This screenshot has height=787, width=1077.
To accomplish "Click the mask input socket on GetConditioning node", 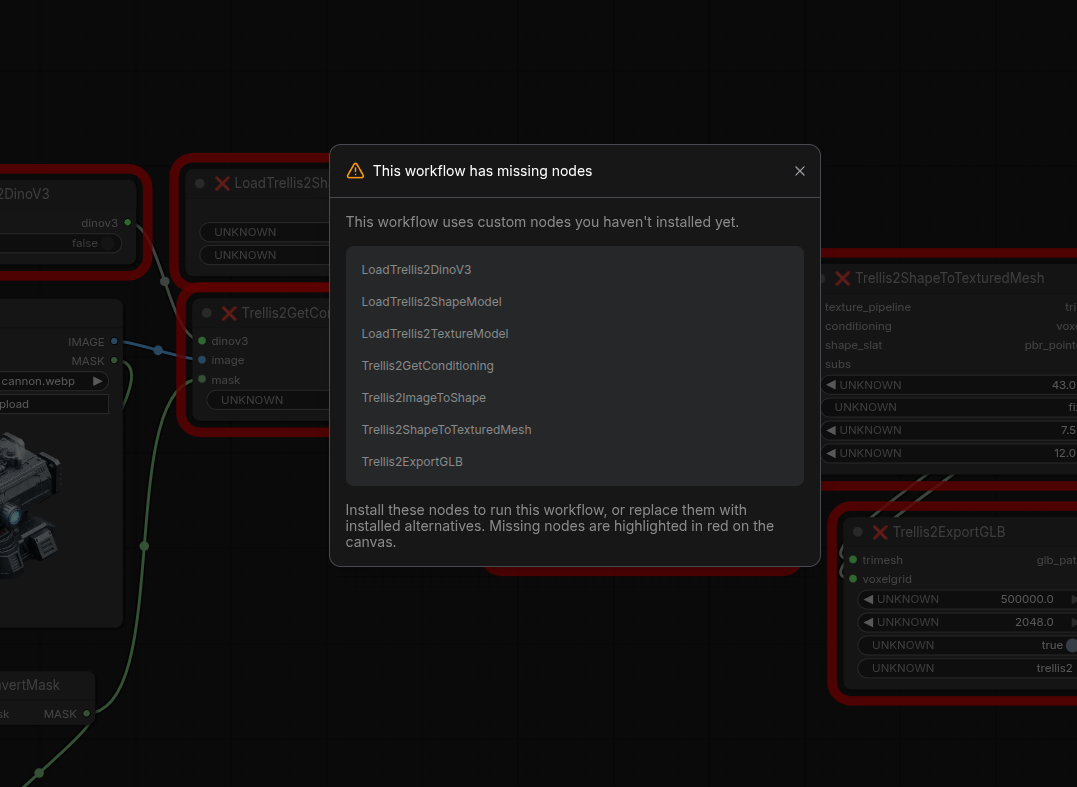I will tap(202, 379).
